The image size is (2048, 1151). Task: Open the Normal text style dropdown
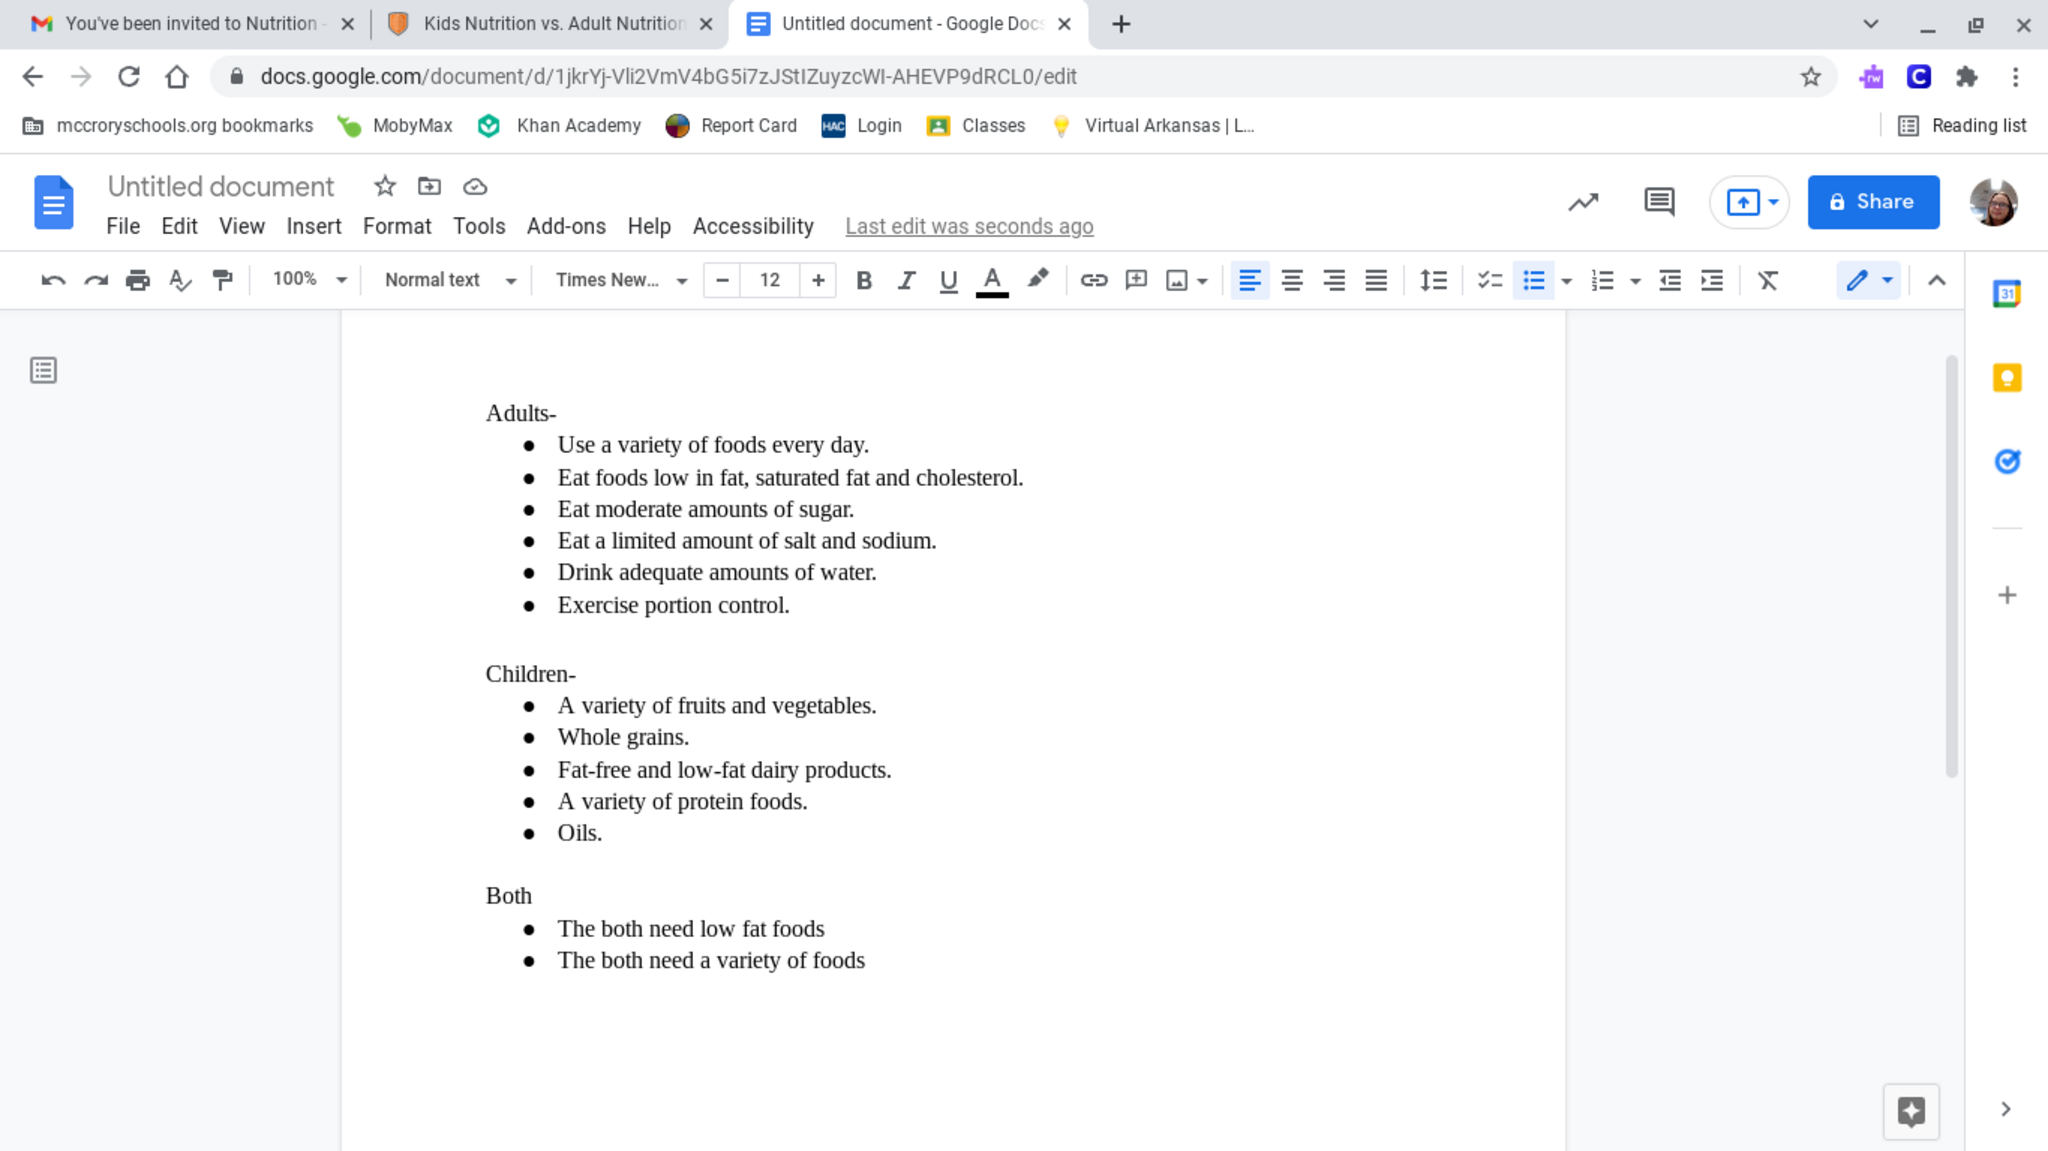[449, 280]
